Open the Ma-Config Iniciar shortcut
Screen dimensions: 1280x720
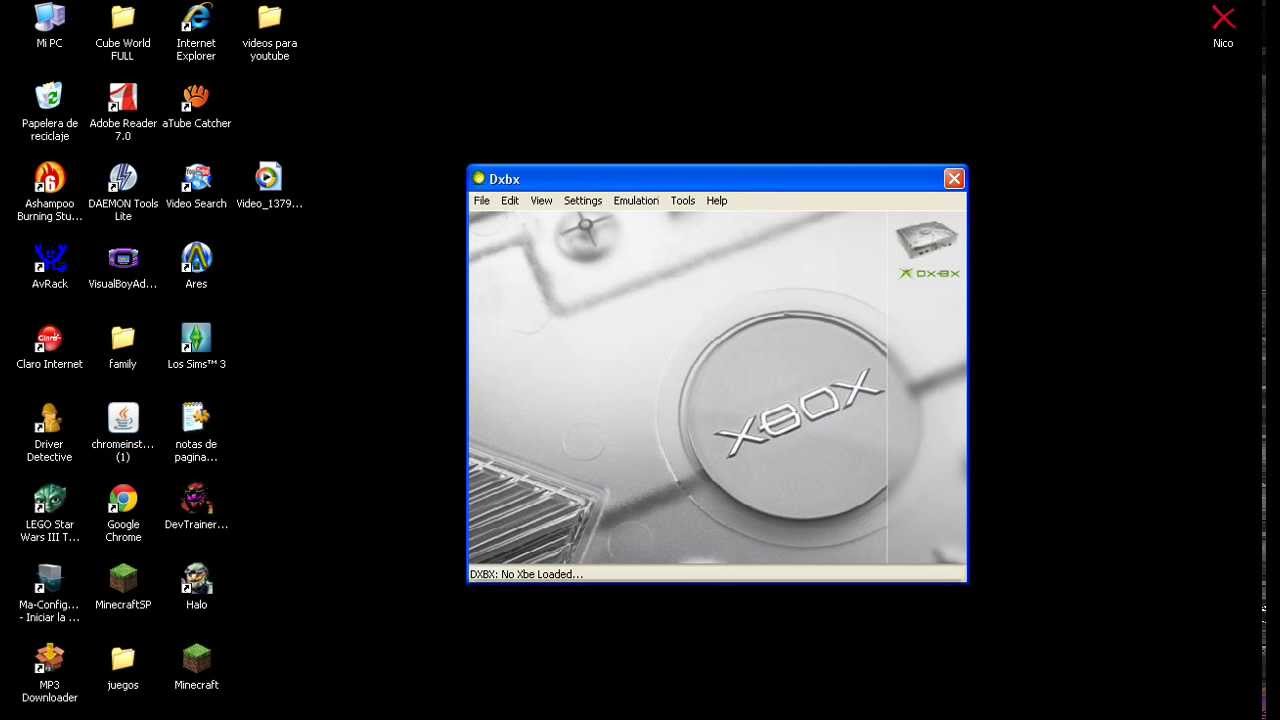(49, 593)
